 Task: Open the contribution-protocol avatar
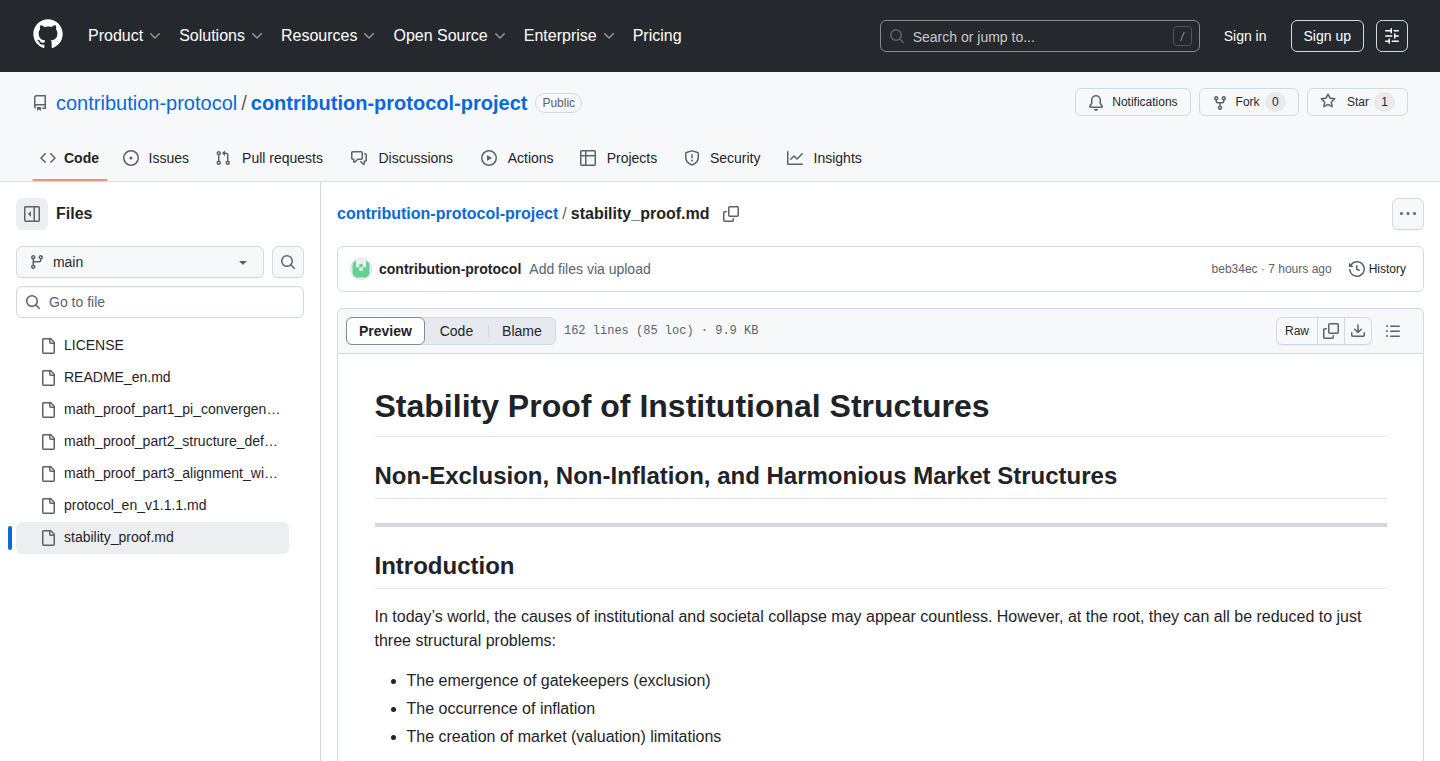tap(361, 269)
